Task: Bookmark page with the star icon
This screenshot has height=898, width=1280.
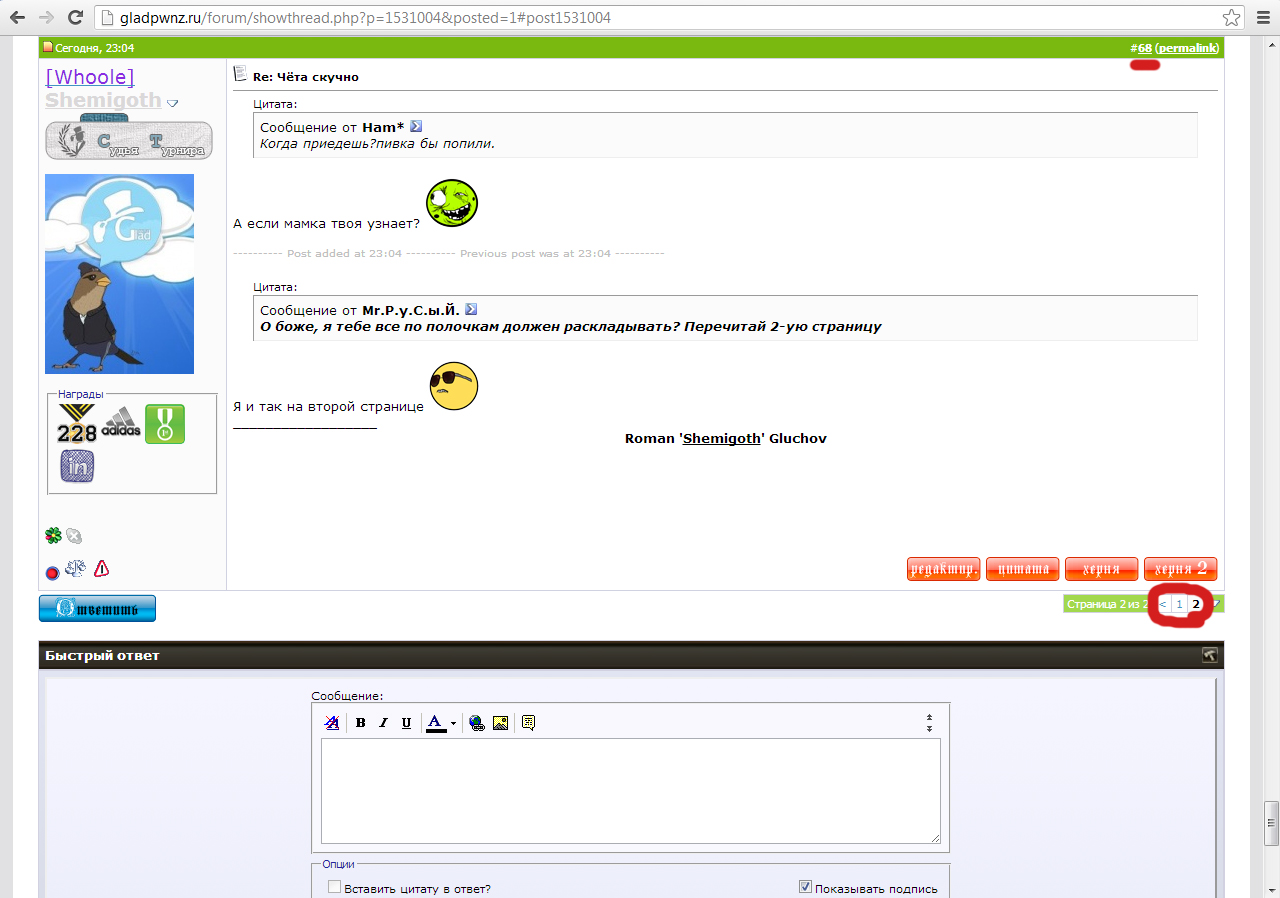Action: coord(1232,18)
